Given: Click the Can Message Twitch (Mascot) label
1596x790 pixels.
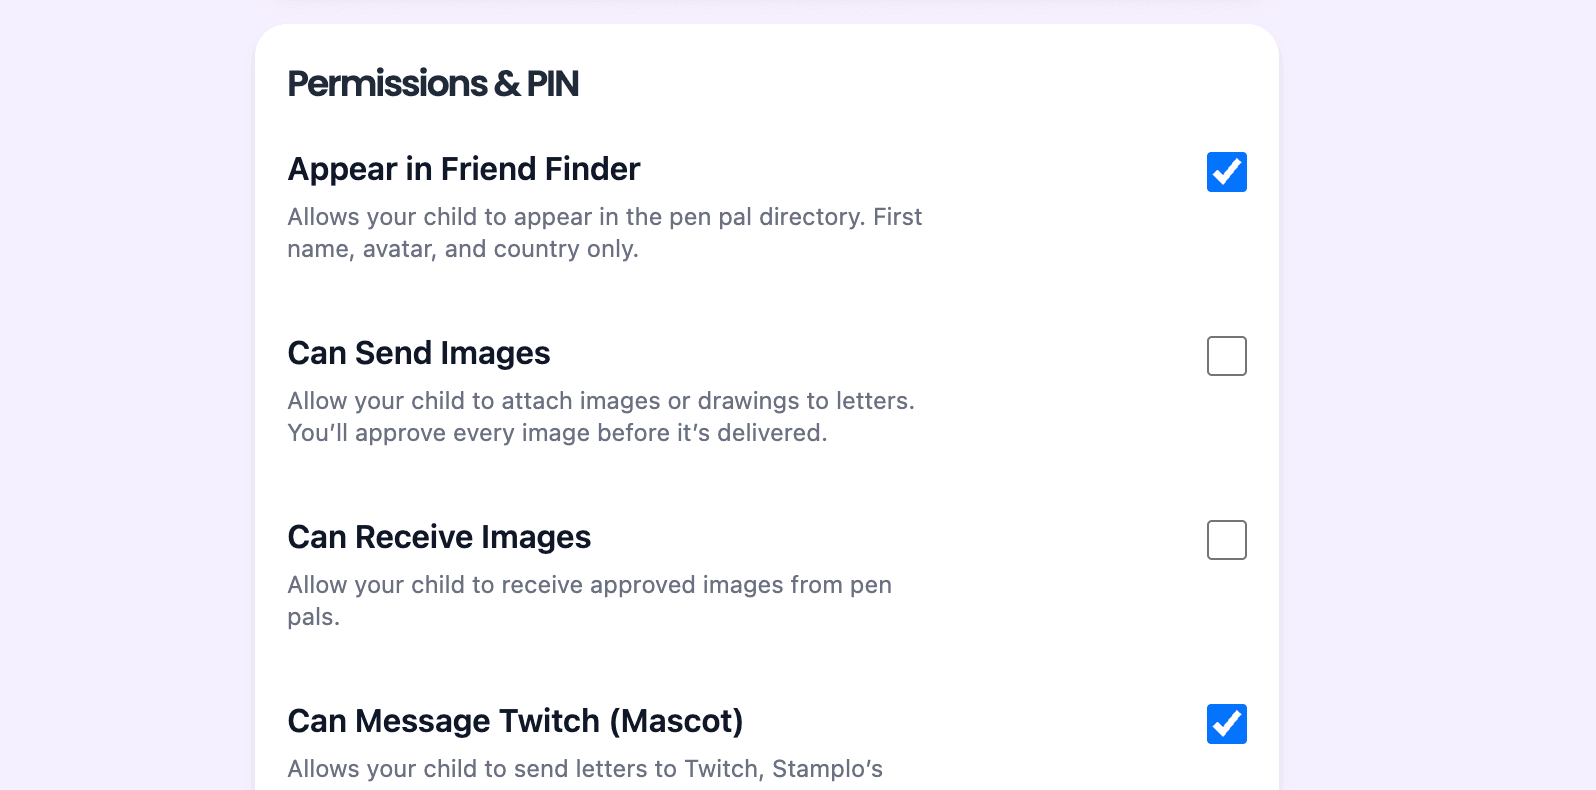Looking at the screenshot, I should [515, 721].
